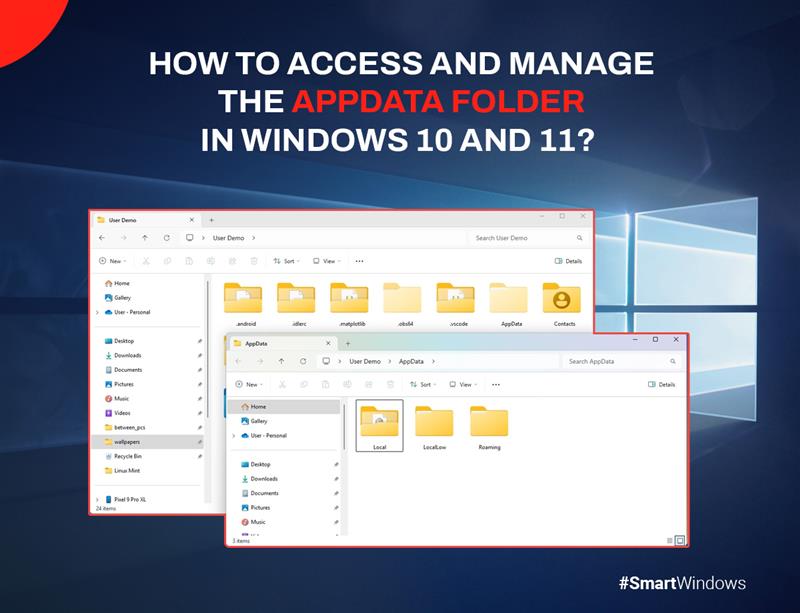Screen dimensions: 800x613
Task: Expand the Pixel 9 Pro XL tree node
Action: point(97,498)
